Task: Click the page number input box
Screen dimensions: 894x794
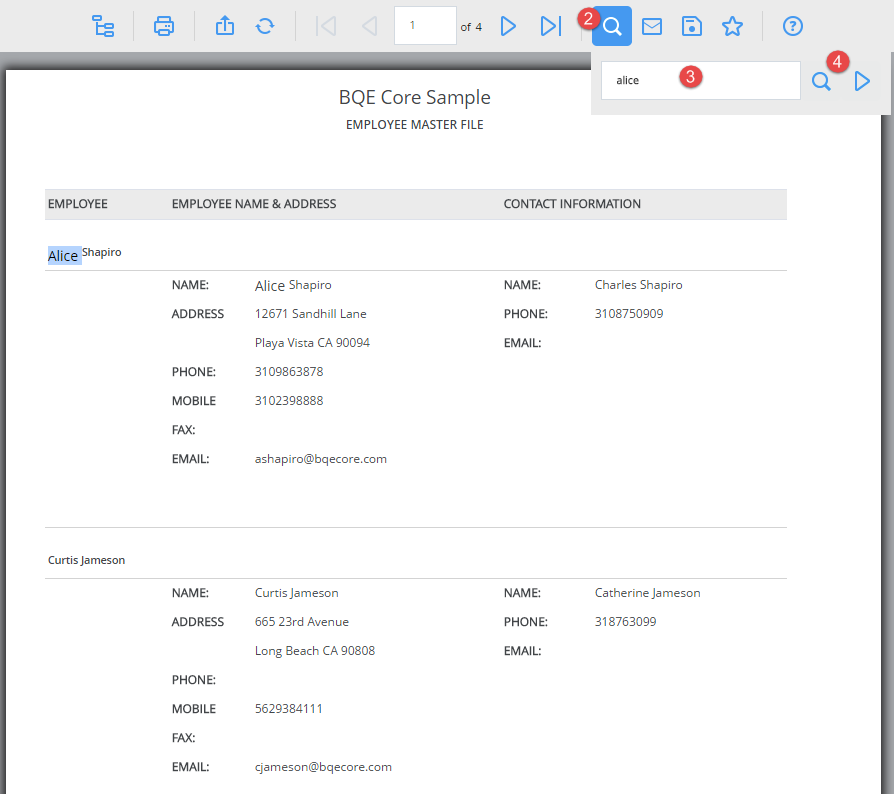Action: click(425, 26)
